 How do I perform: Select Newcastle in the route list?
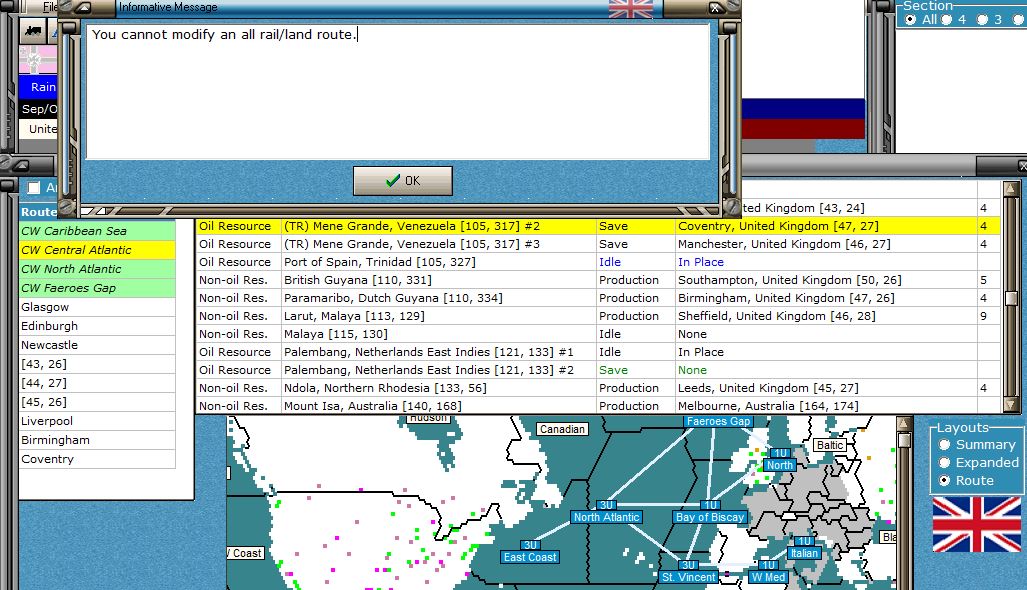[x=98, y=344]
